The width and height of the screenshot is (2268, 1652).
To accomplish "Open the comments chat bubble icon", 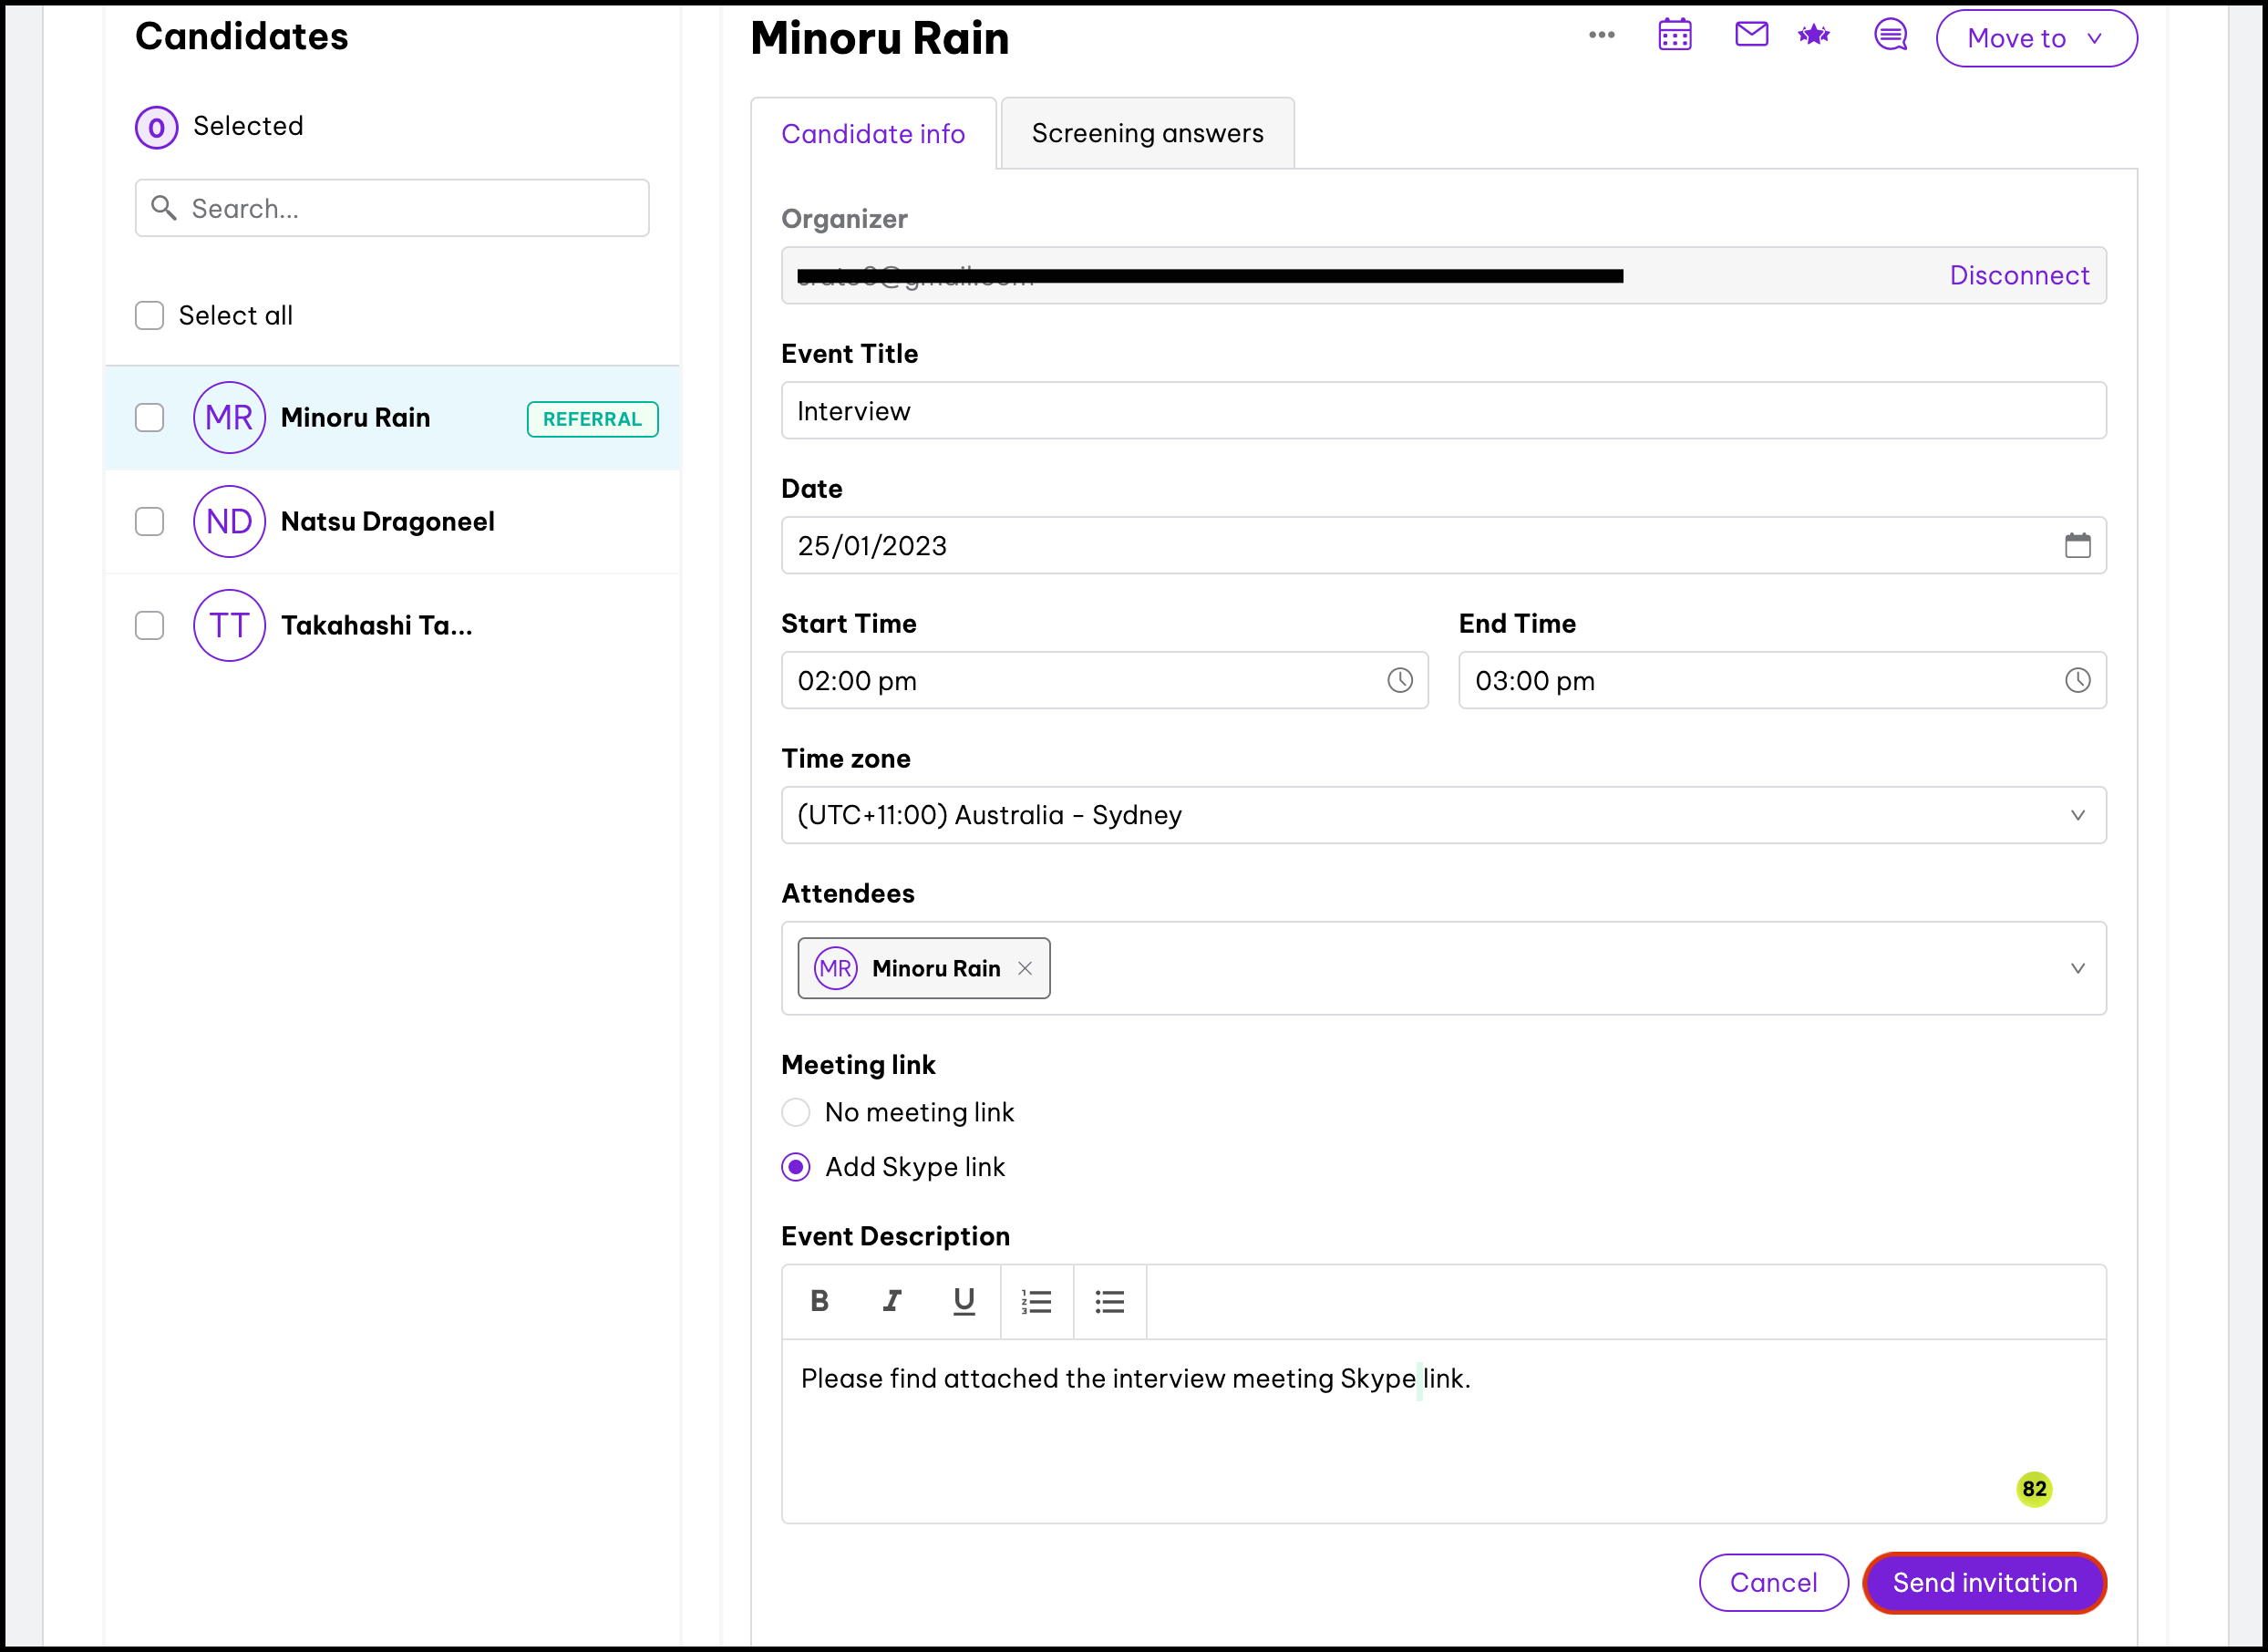I will click(x=1889, y=36).
